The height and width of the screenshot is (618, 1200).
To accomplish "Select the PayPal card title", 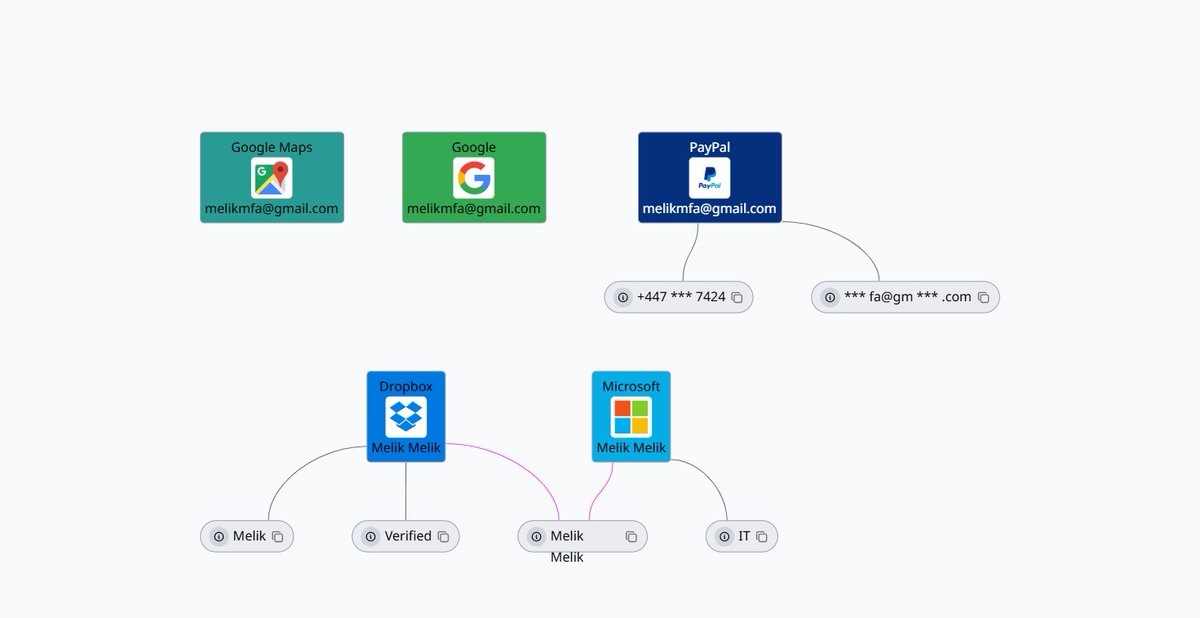I will [x=710, y=147].
